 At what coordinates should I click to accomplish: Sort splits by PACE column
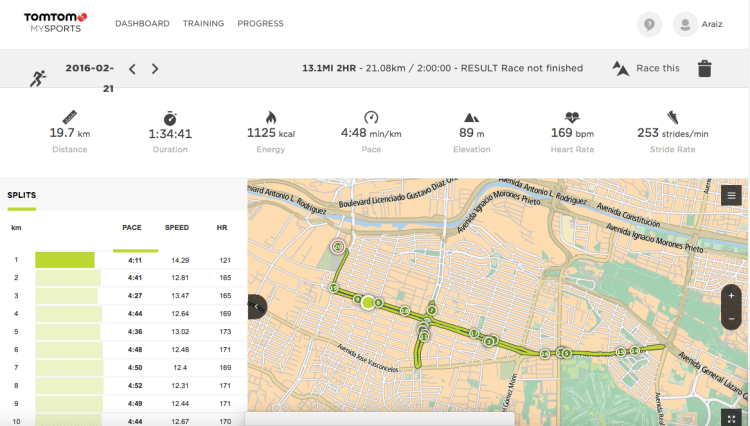click(132, 228)
